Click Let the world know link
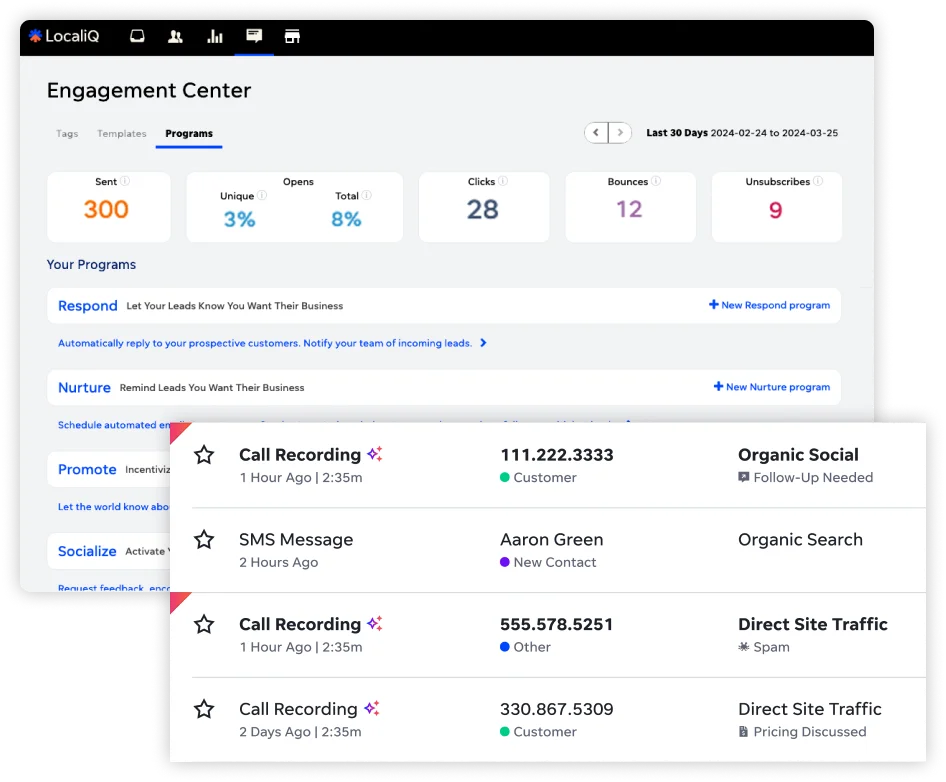Image resolution: width=946 pixels, height=782 pixels. pos(113,506)
